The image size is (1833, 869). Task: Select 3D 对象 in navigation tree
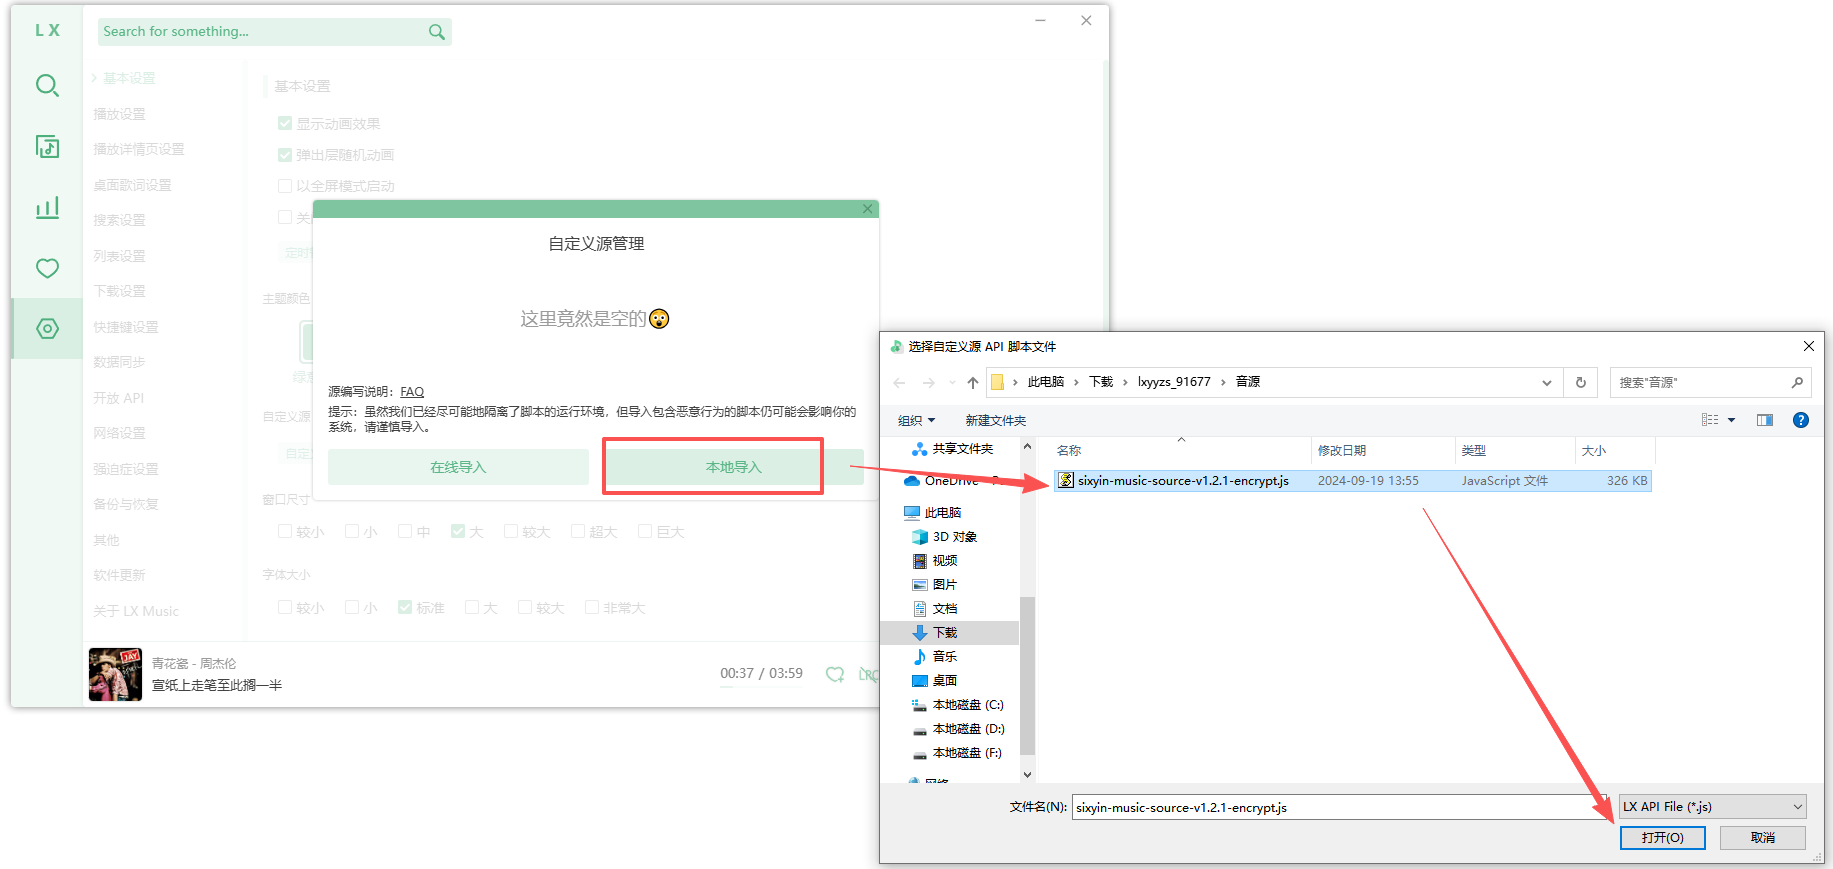pyautogui.click(x=954, y=537)
